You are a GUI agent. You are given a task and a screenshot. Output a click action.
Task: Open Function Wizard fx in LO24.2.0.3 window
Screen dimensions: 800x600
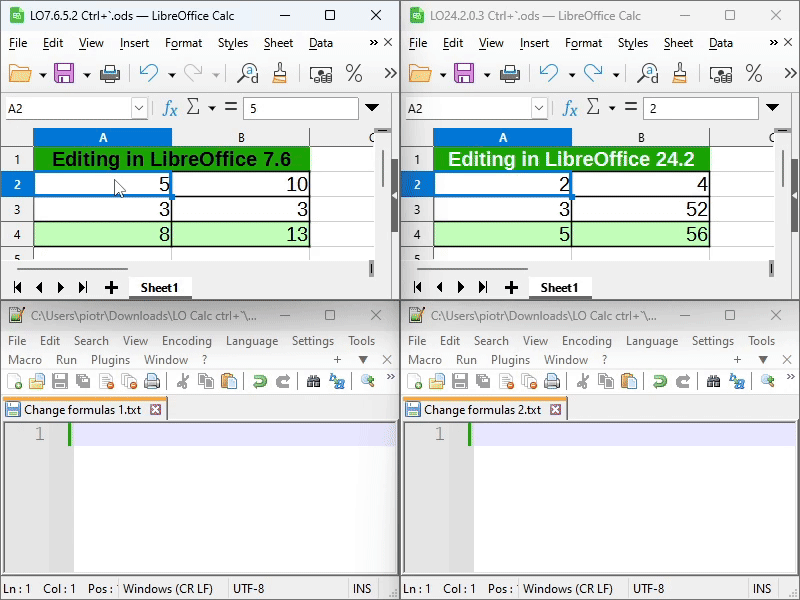pyautogui.click(x=569, y=108)
